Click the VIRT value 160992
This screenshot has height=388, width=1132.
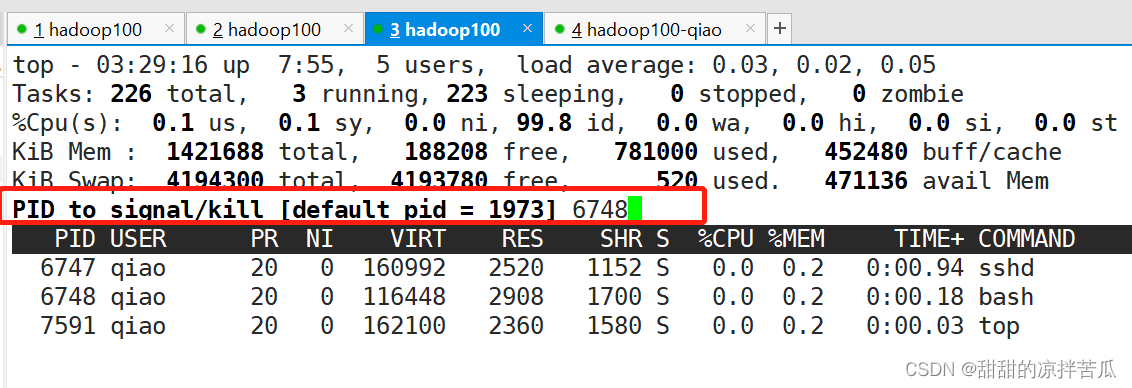[x=404, y=268]
